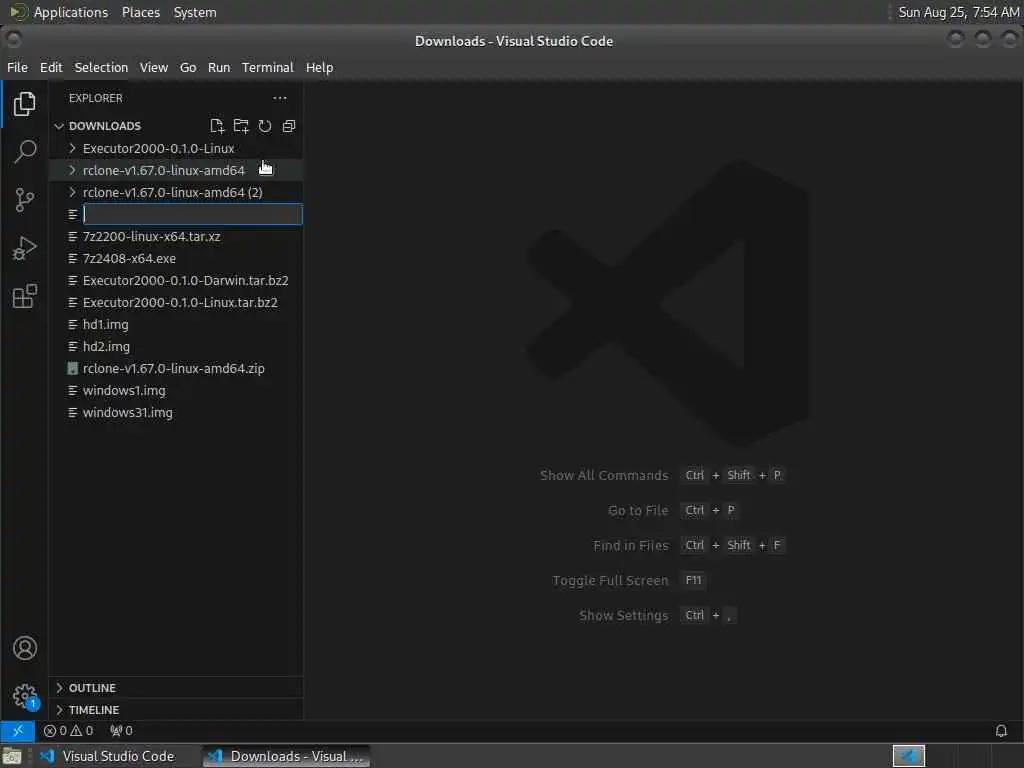Click the zip file icon beside rclone-v1.67.0-linux-amd64.zip
The image size is (1024, 768).
pyautogui.click(x=72, y=368)
